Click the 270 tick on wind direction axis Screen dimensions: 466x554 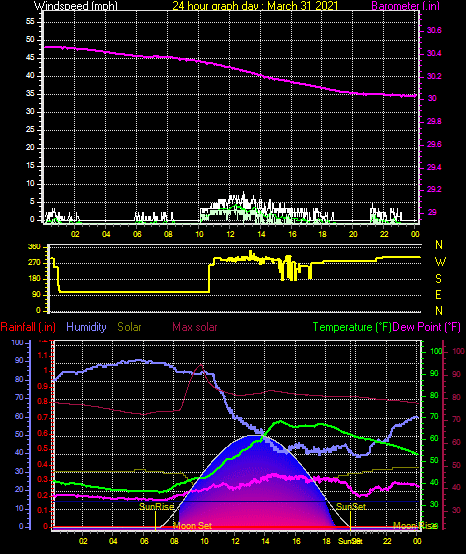click(34, 263)
